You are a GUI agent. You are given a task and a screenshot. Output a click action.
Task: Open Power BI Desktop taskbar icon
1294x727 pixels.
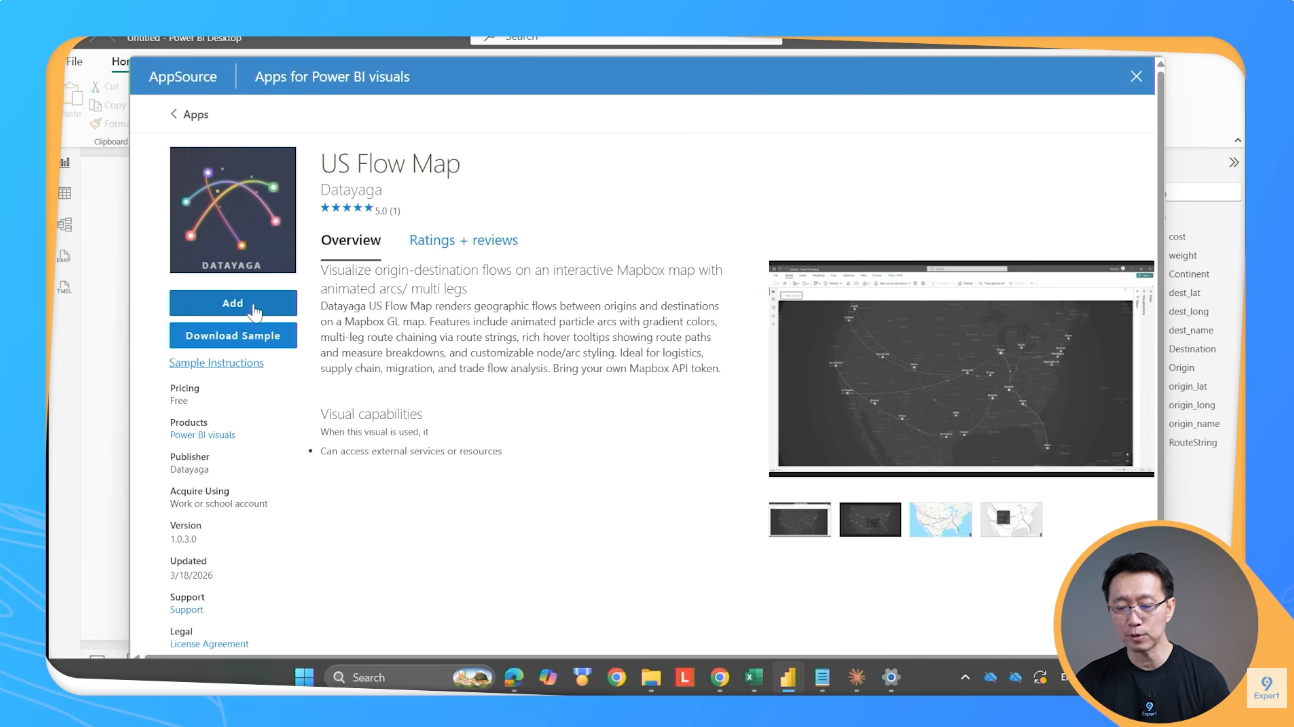pyautogui.click(x=788, y=677)
